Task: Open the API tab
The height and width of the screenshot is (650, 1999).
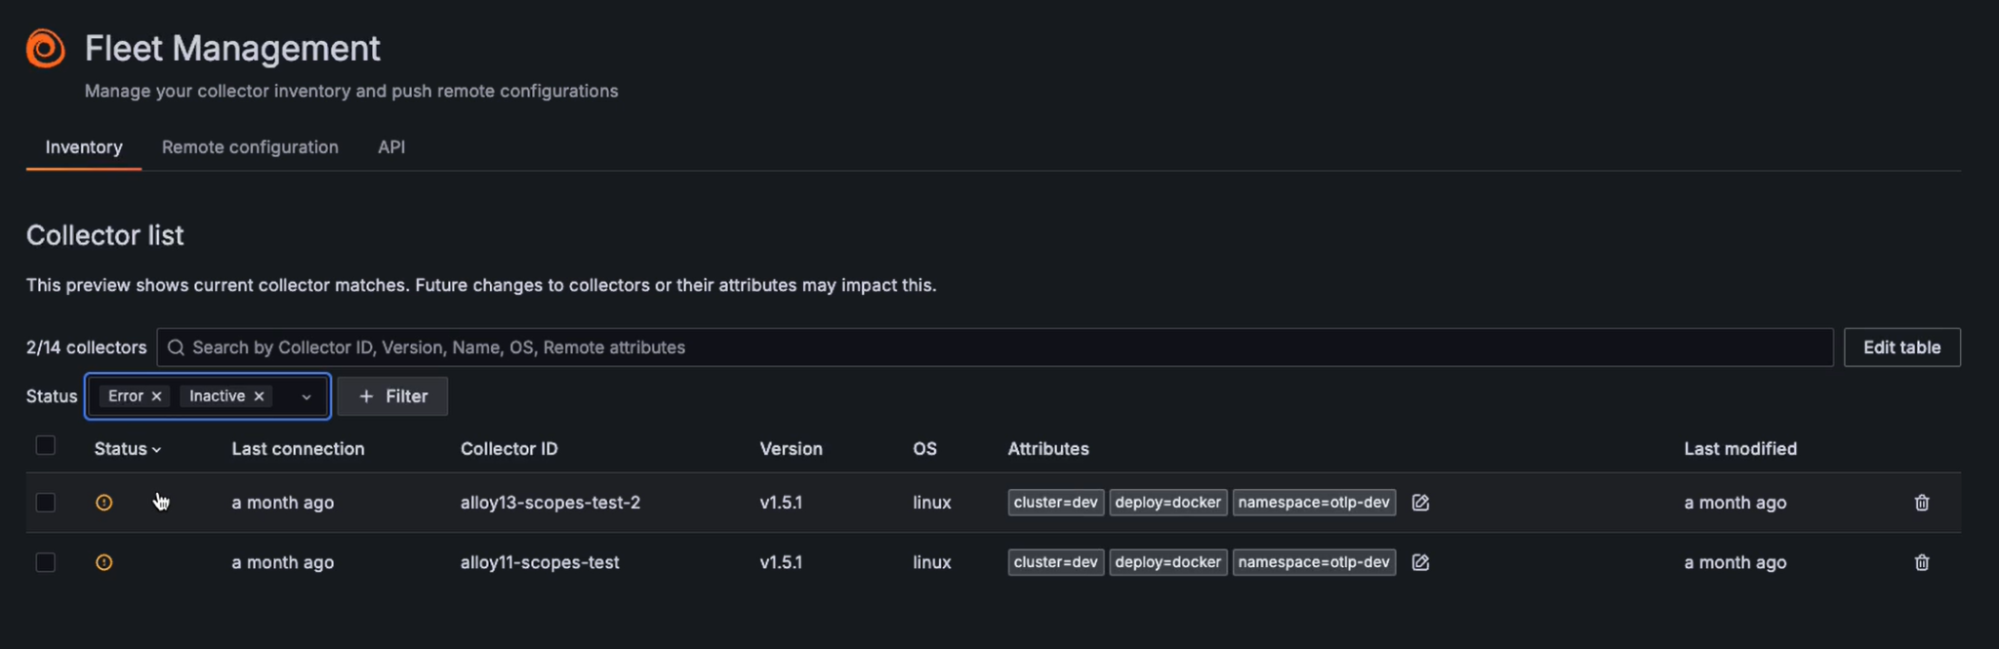Action: pyautogui.click(x=391, y=147)
